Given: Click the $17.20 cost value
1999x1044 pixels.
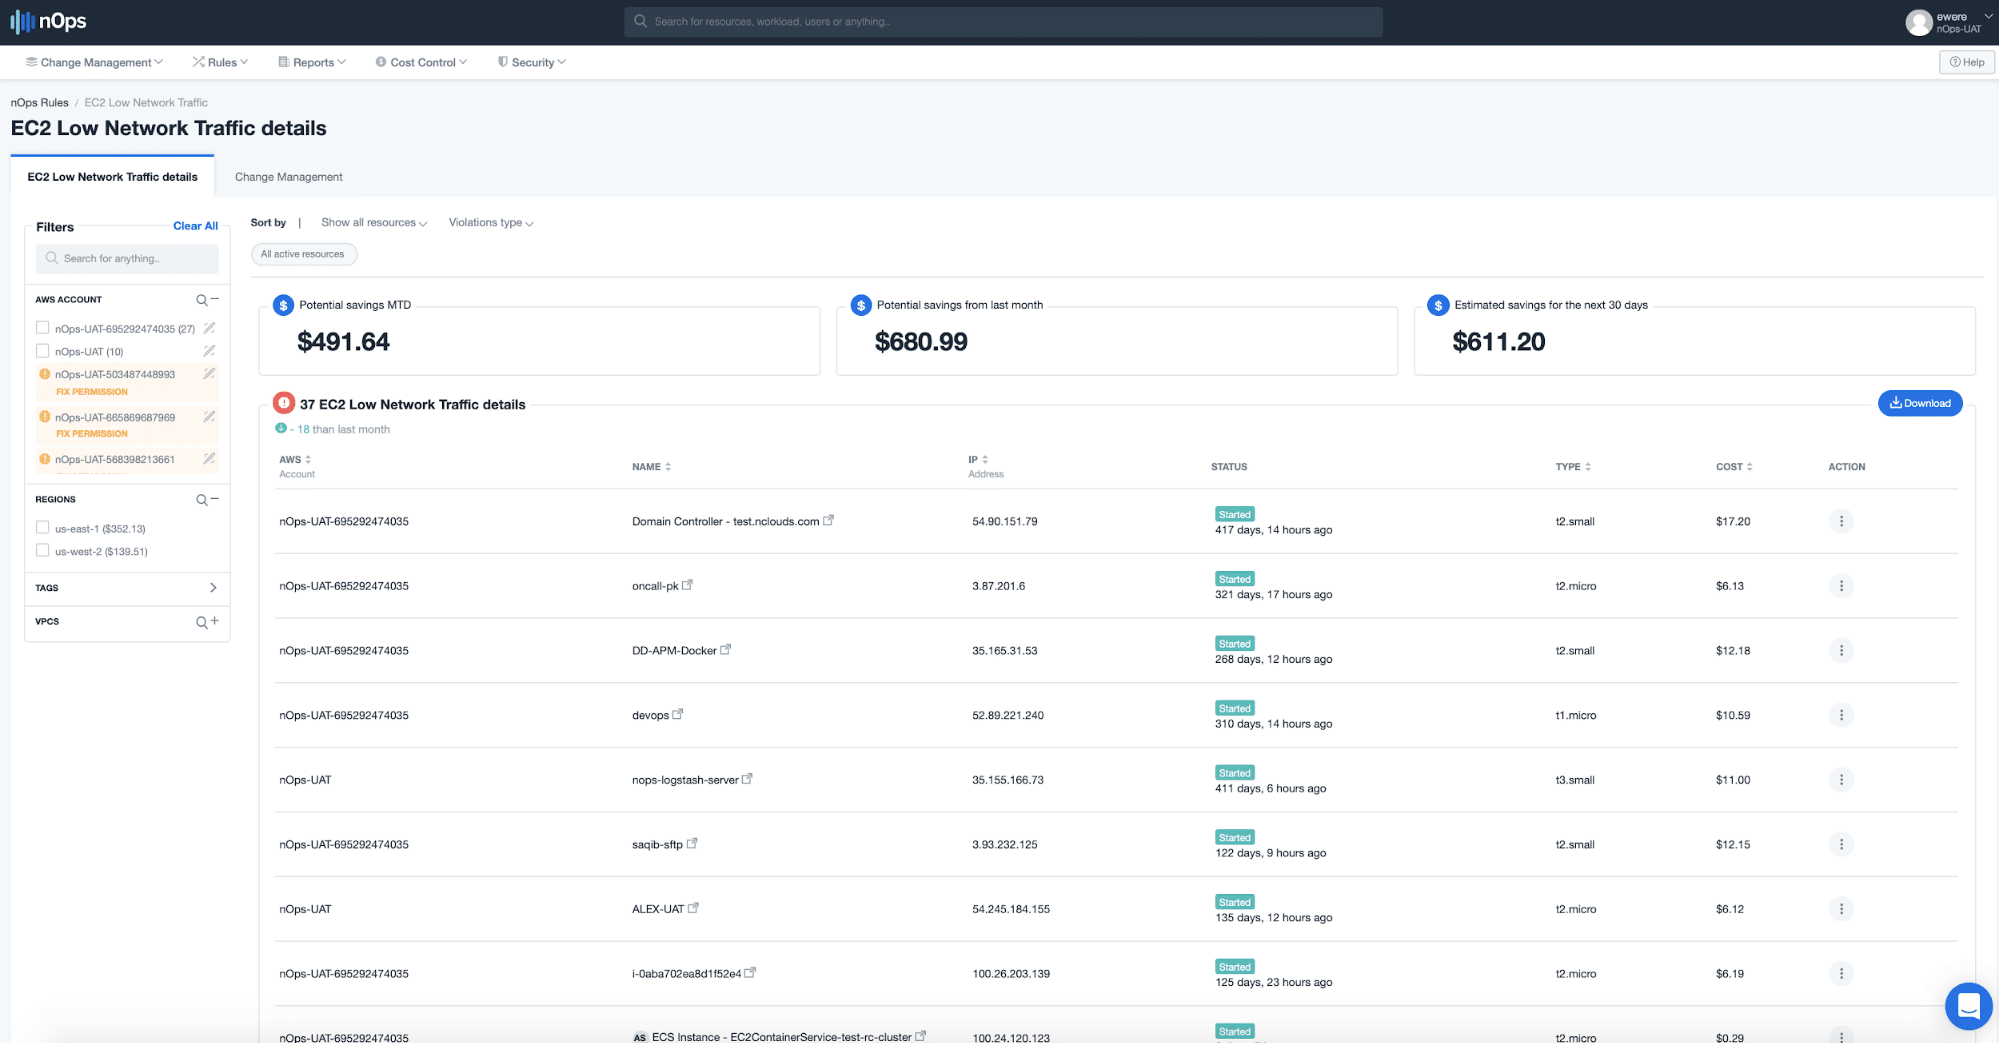Looking at the screenshot, I should pyautogui.click(x=1732, y=522).
